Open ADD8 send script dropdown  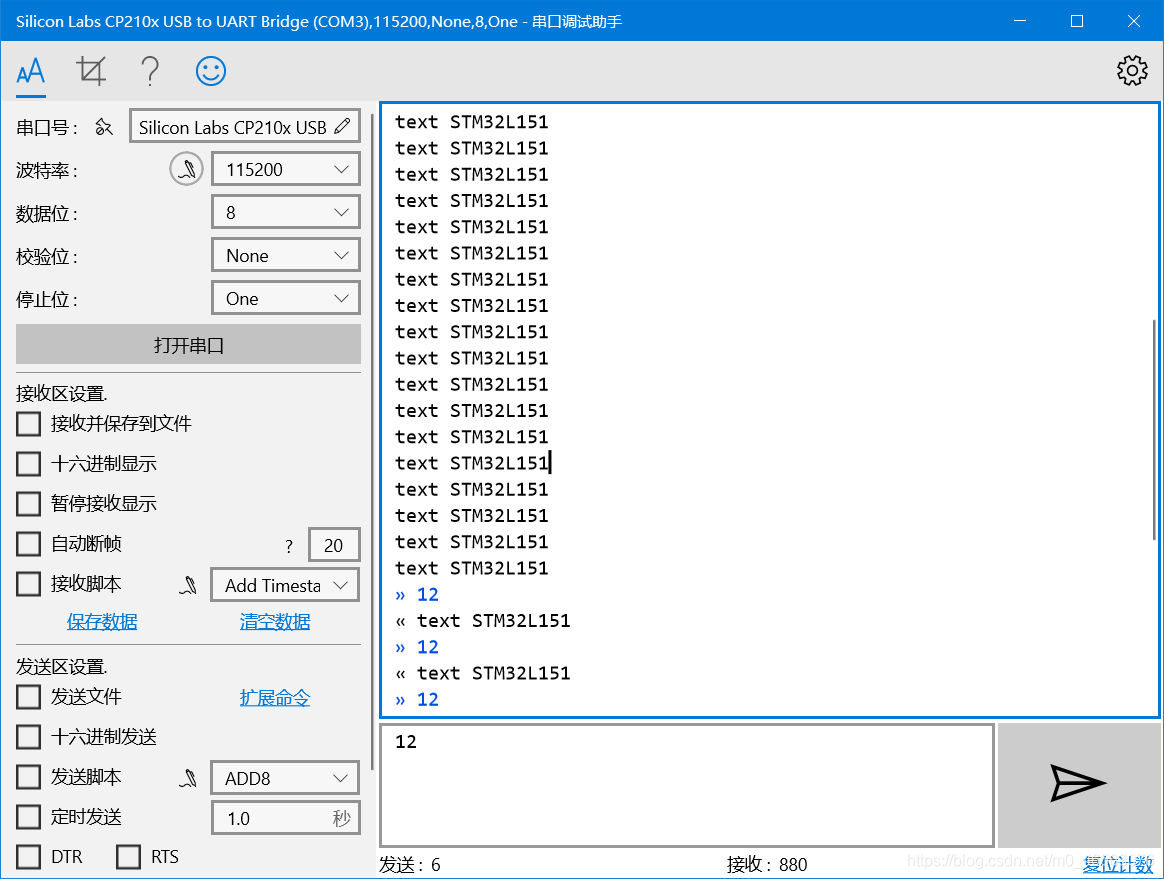point(286,778)
